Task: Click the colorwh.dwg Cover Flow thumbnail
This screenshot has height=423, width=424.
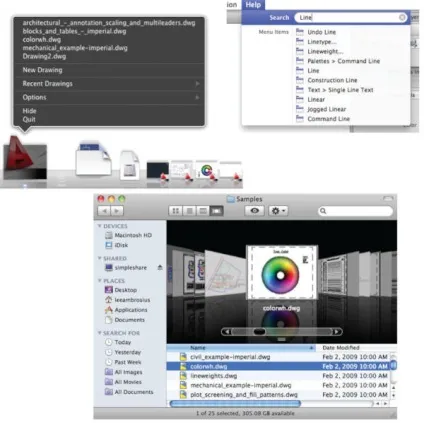Action: [x=282, y=273]
